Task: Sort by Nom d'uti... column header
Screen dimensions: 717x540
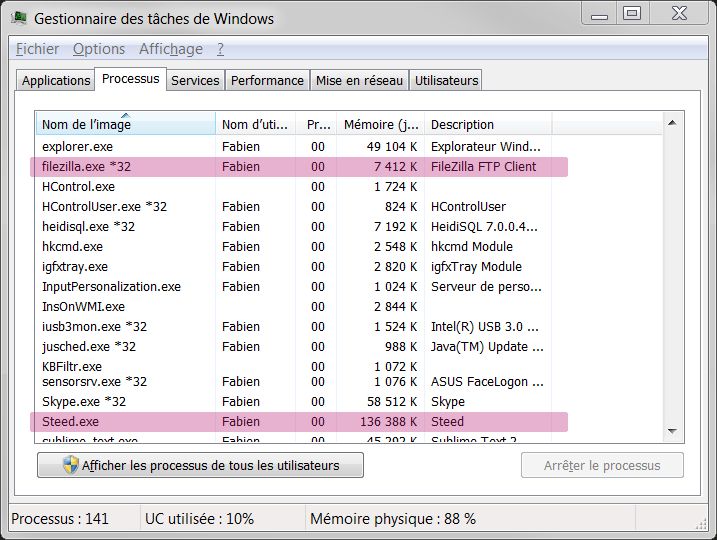Action: coord(255,124)
